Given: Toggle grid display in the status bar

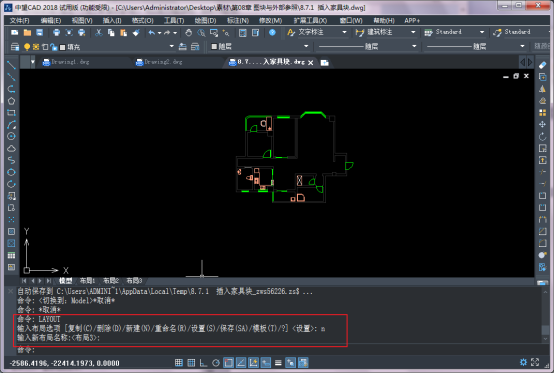Looking at the screenshot, I should [x=191, y=363].
